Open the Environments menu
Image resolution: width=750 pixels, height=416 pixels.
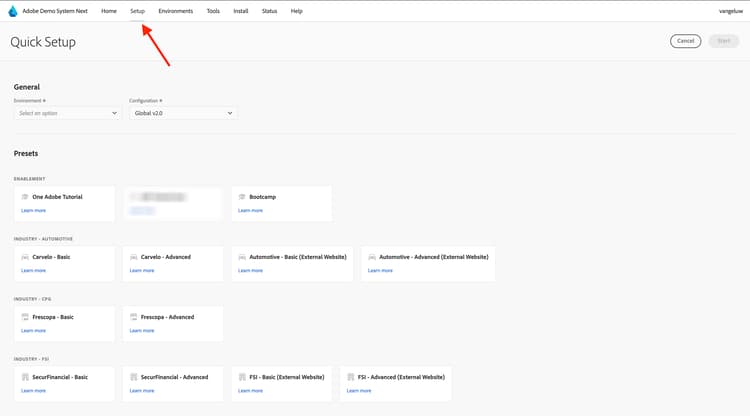176,11
